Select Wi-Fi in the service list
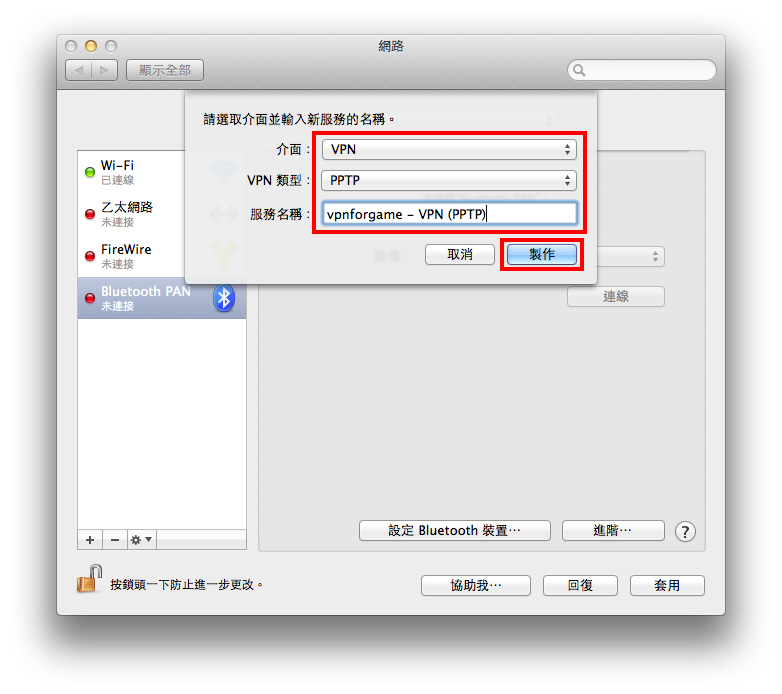 [132, 172]
